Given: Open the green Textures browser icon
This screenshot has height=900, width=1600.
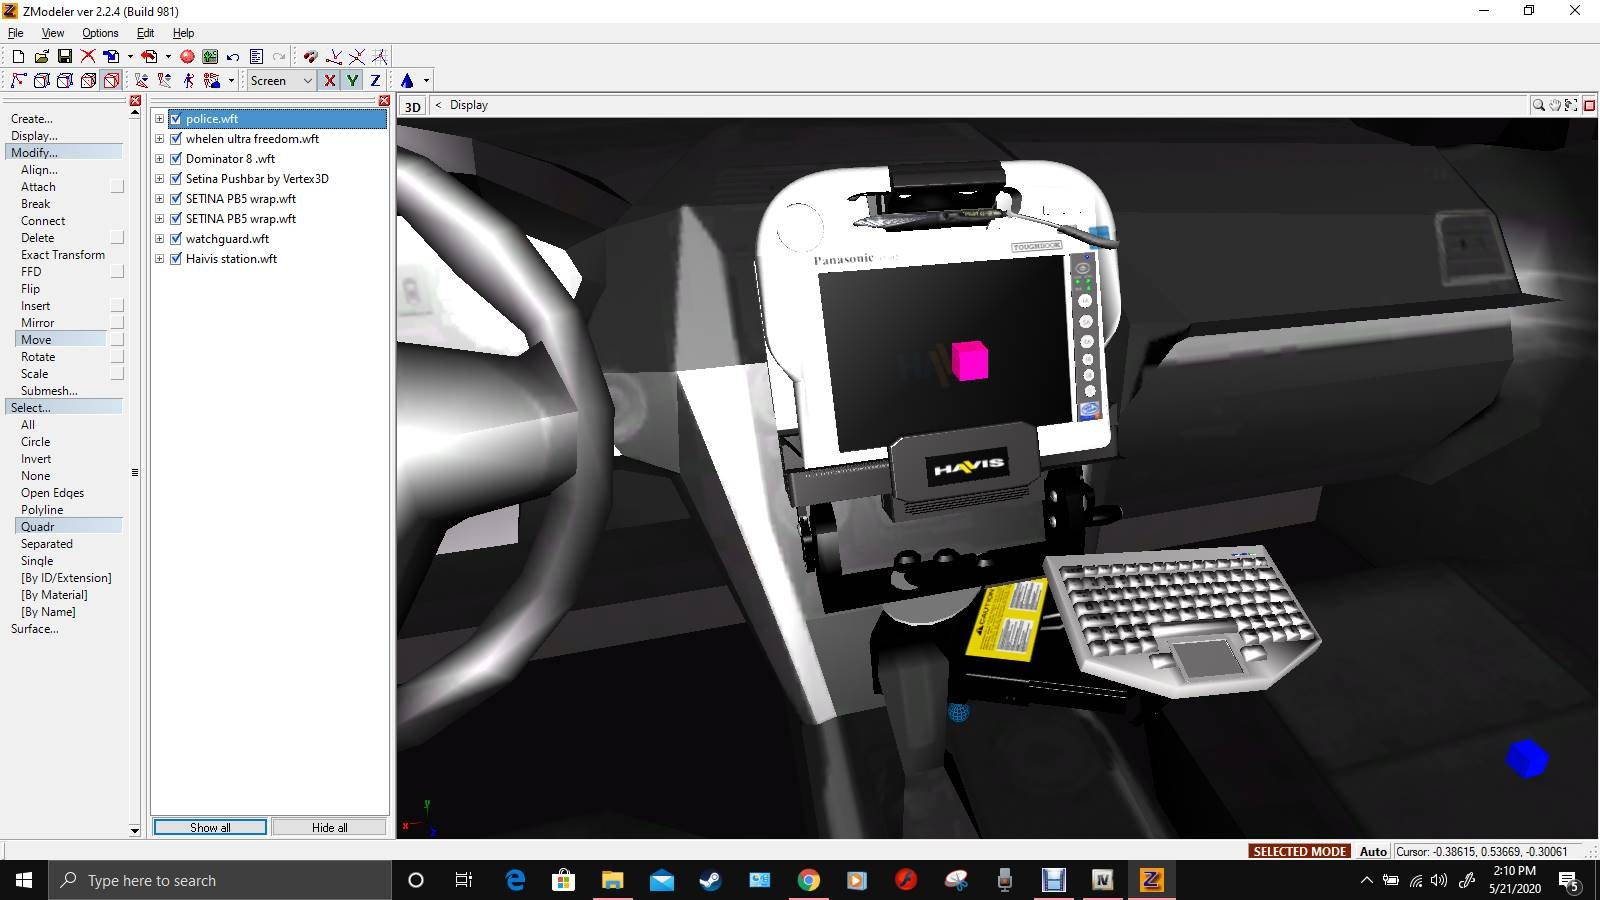Looking at the screenshot, I should (210, 57).
